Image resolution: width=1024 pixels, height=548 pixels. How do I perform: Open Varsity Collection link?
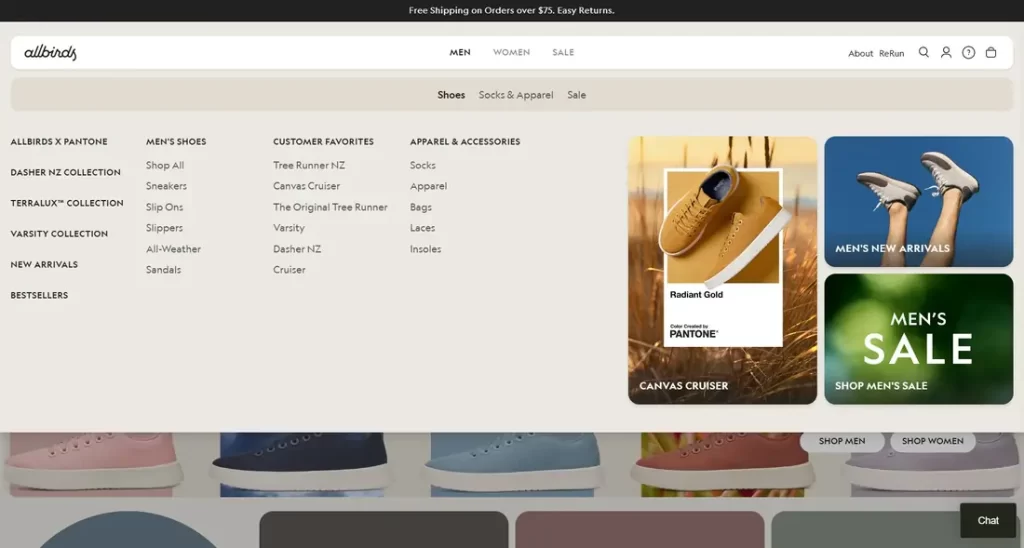59,234
